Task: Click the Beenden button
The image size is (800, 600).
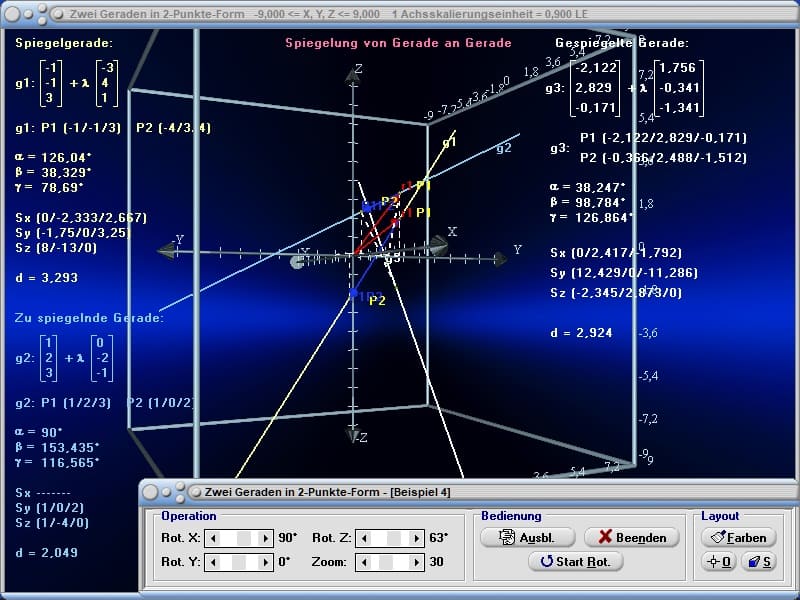Action: 632,537
